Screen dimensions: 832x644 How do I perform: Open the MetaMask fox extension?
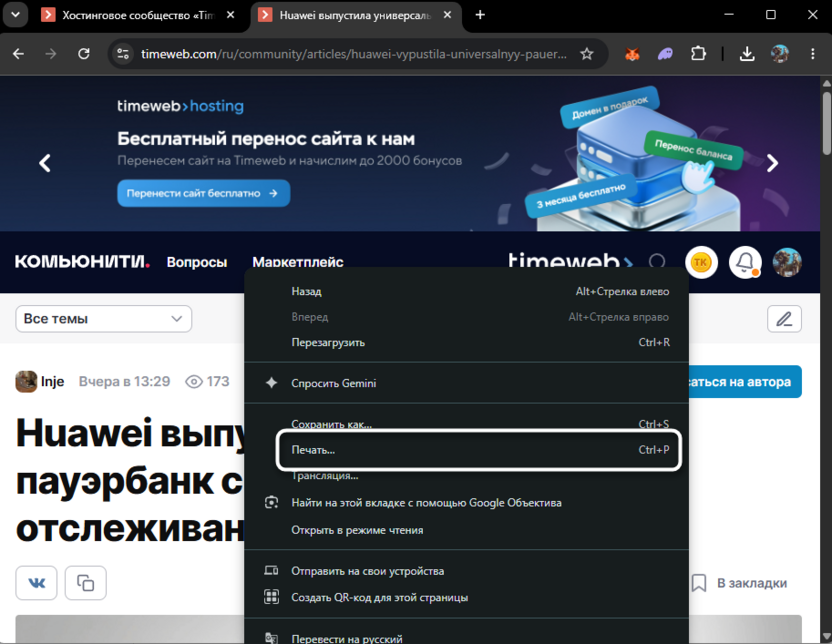click(x=632, y=54)
